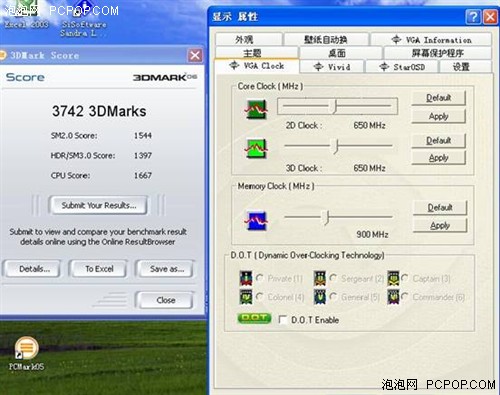The image size is (500, 395).
Task: Click Apply for the 3D clock
Action: pos(439,158)
